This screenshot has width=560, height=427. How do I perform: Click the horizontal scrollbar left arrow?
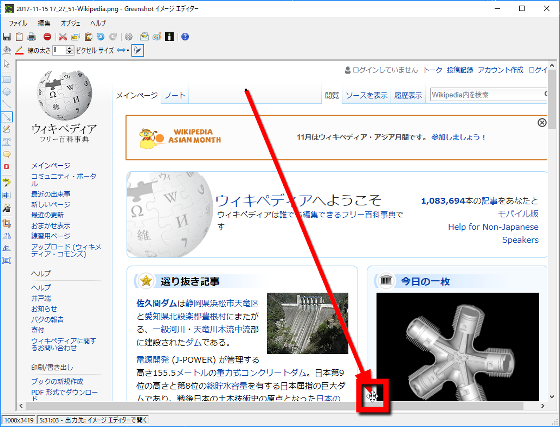[x=21, y=406]
